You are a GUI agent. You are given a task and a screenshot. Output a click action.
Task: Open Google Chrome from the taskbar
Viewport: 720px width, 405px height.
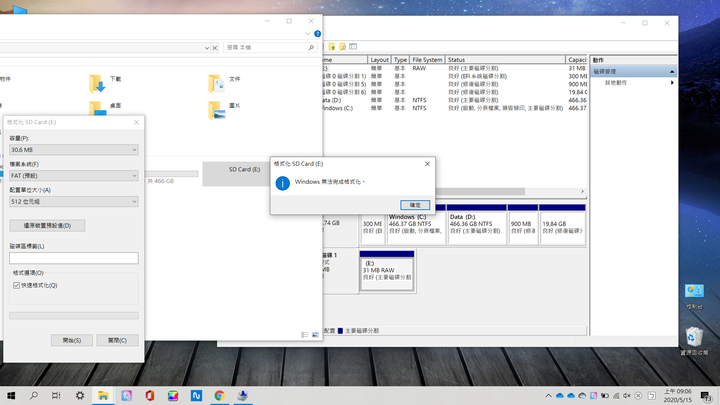tap(219, 395)
